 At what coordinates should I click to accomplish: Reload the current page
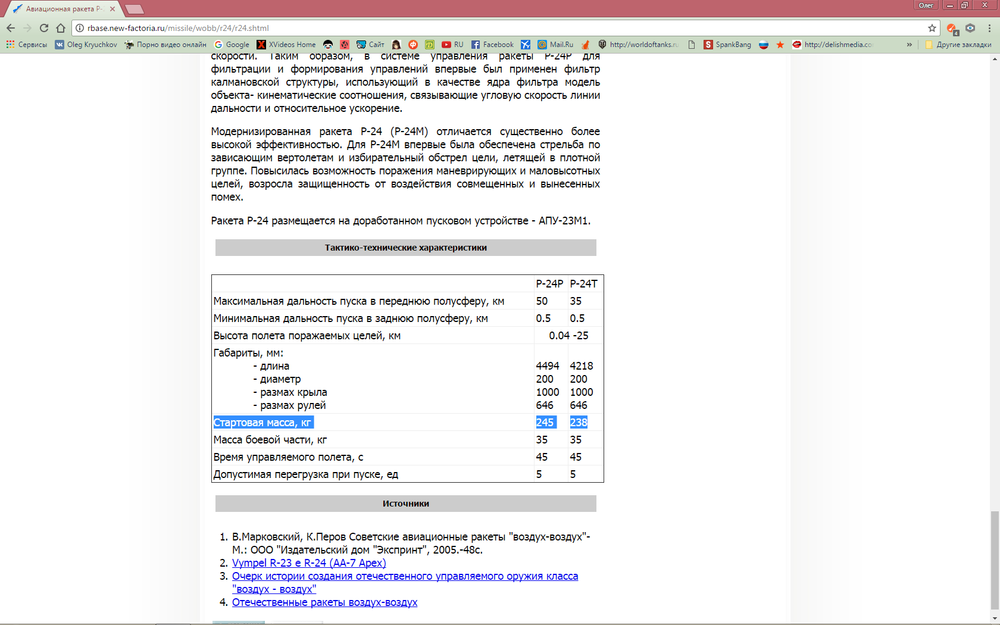[x=43, y=28]
